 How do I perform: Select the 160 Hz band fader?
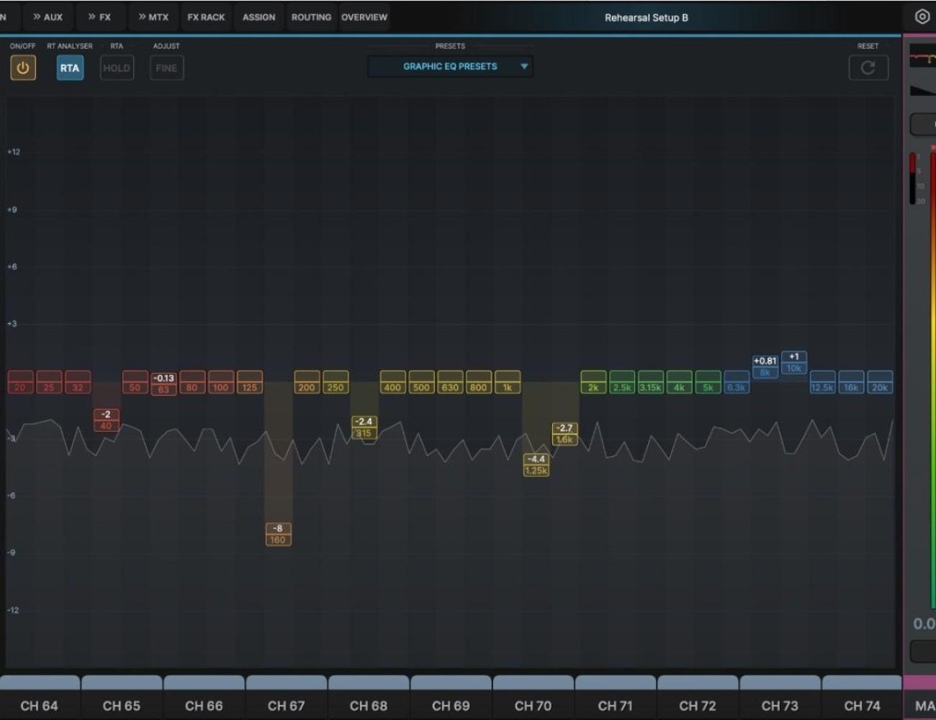click(x=278, y=534)
